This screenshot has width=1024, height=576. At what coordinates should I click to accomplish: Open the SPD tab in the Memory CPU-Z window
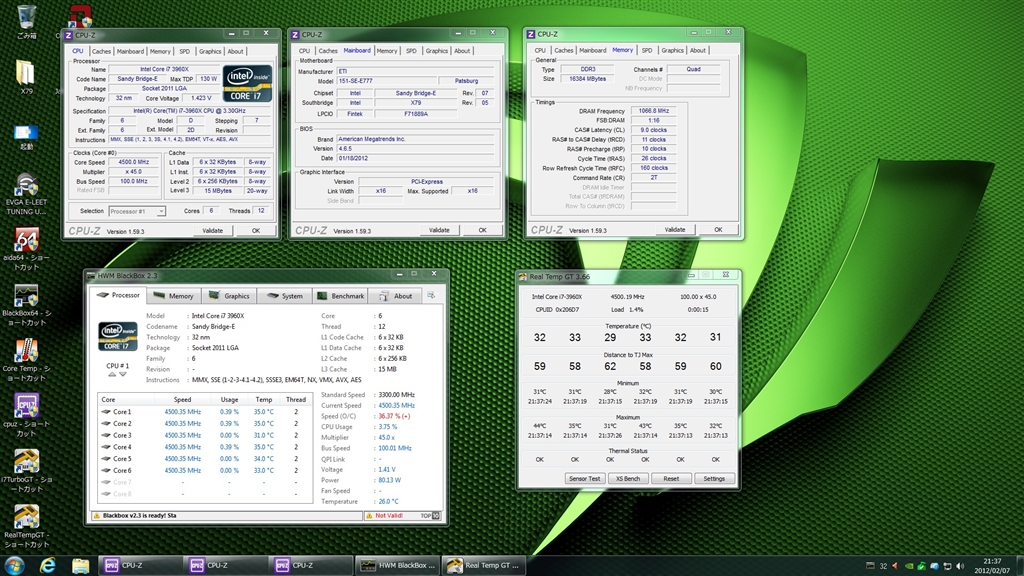pos(646,50)
